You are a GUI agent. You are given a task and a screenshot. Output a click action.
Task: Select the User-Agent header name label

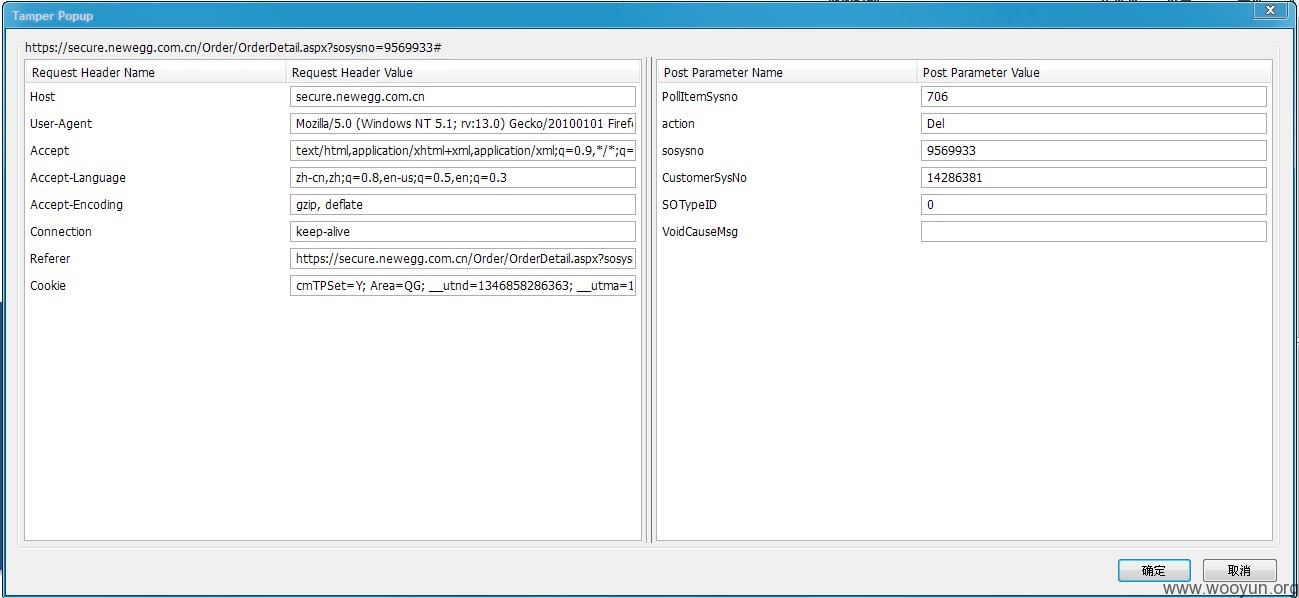coord(61,124)
